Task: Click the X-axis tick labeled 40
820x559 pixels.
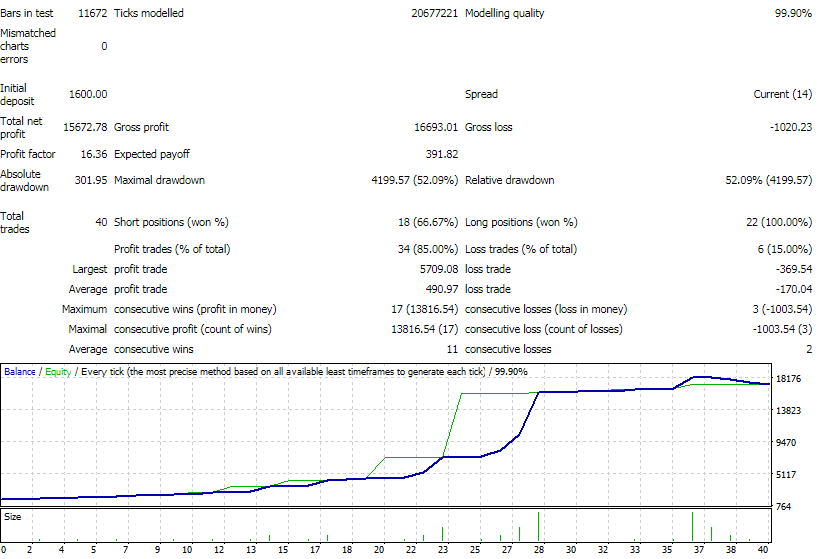Action: click(x=764, y=549)
